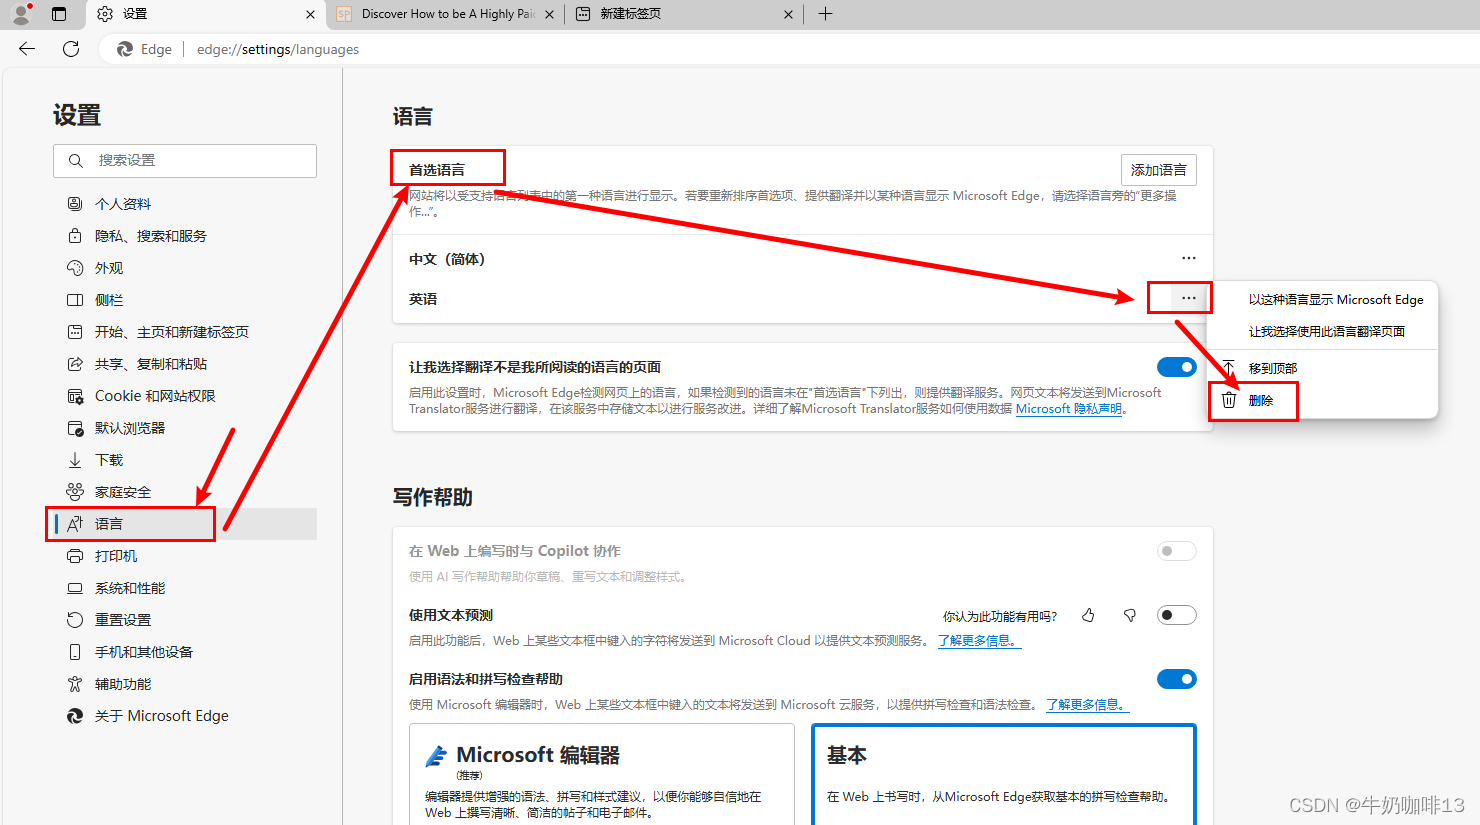Choose 删除 in context menu
The width and height of the screenshot is (1480, 825).
tap(1323, 400)
